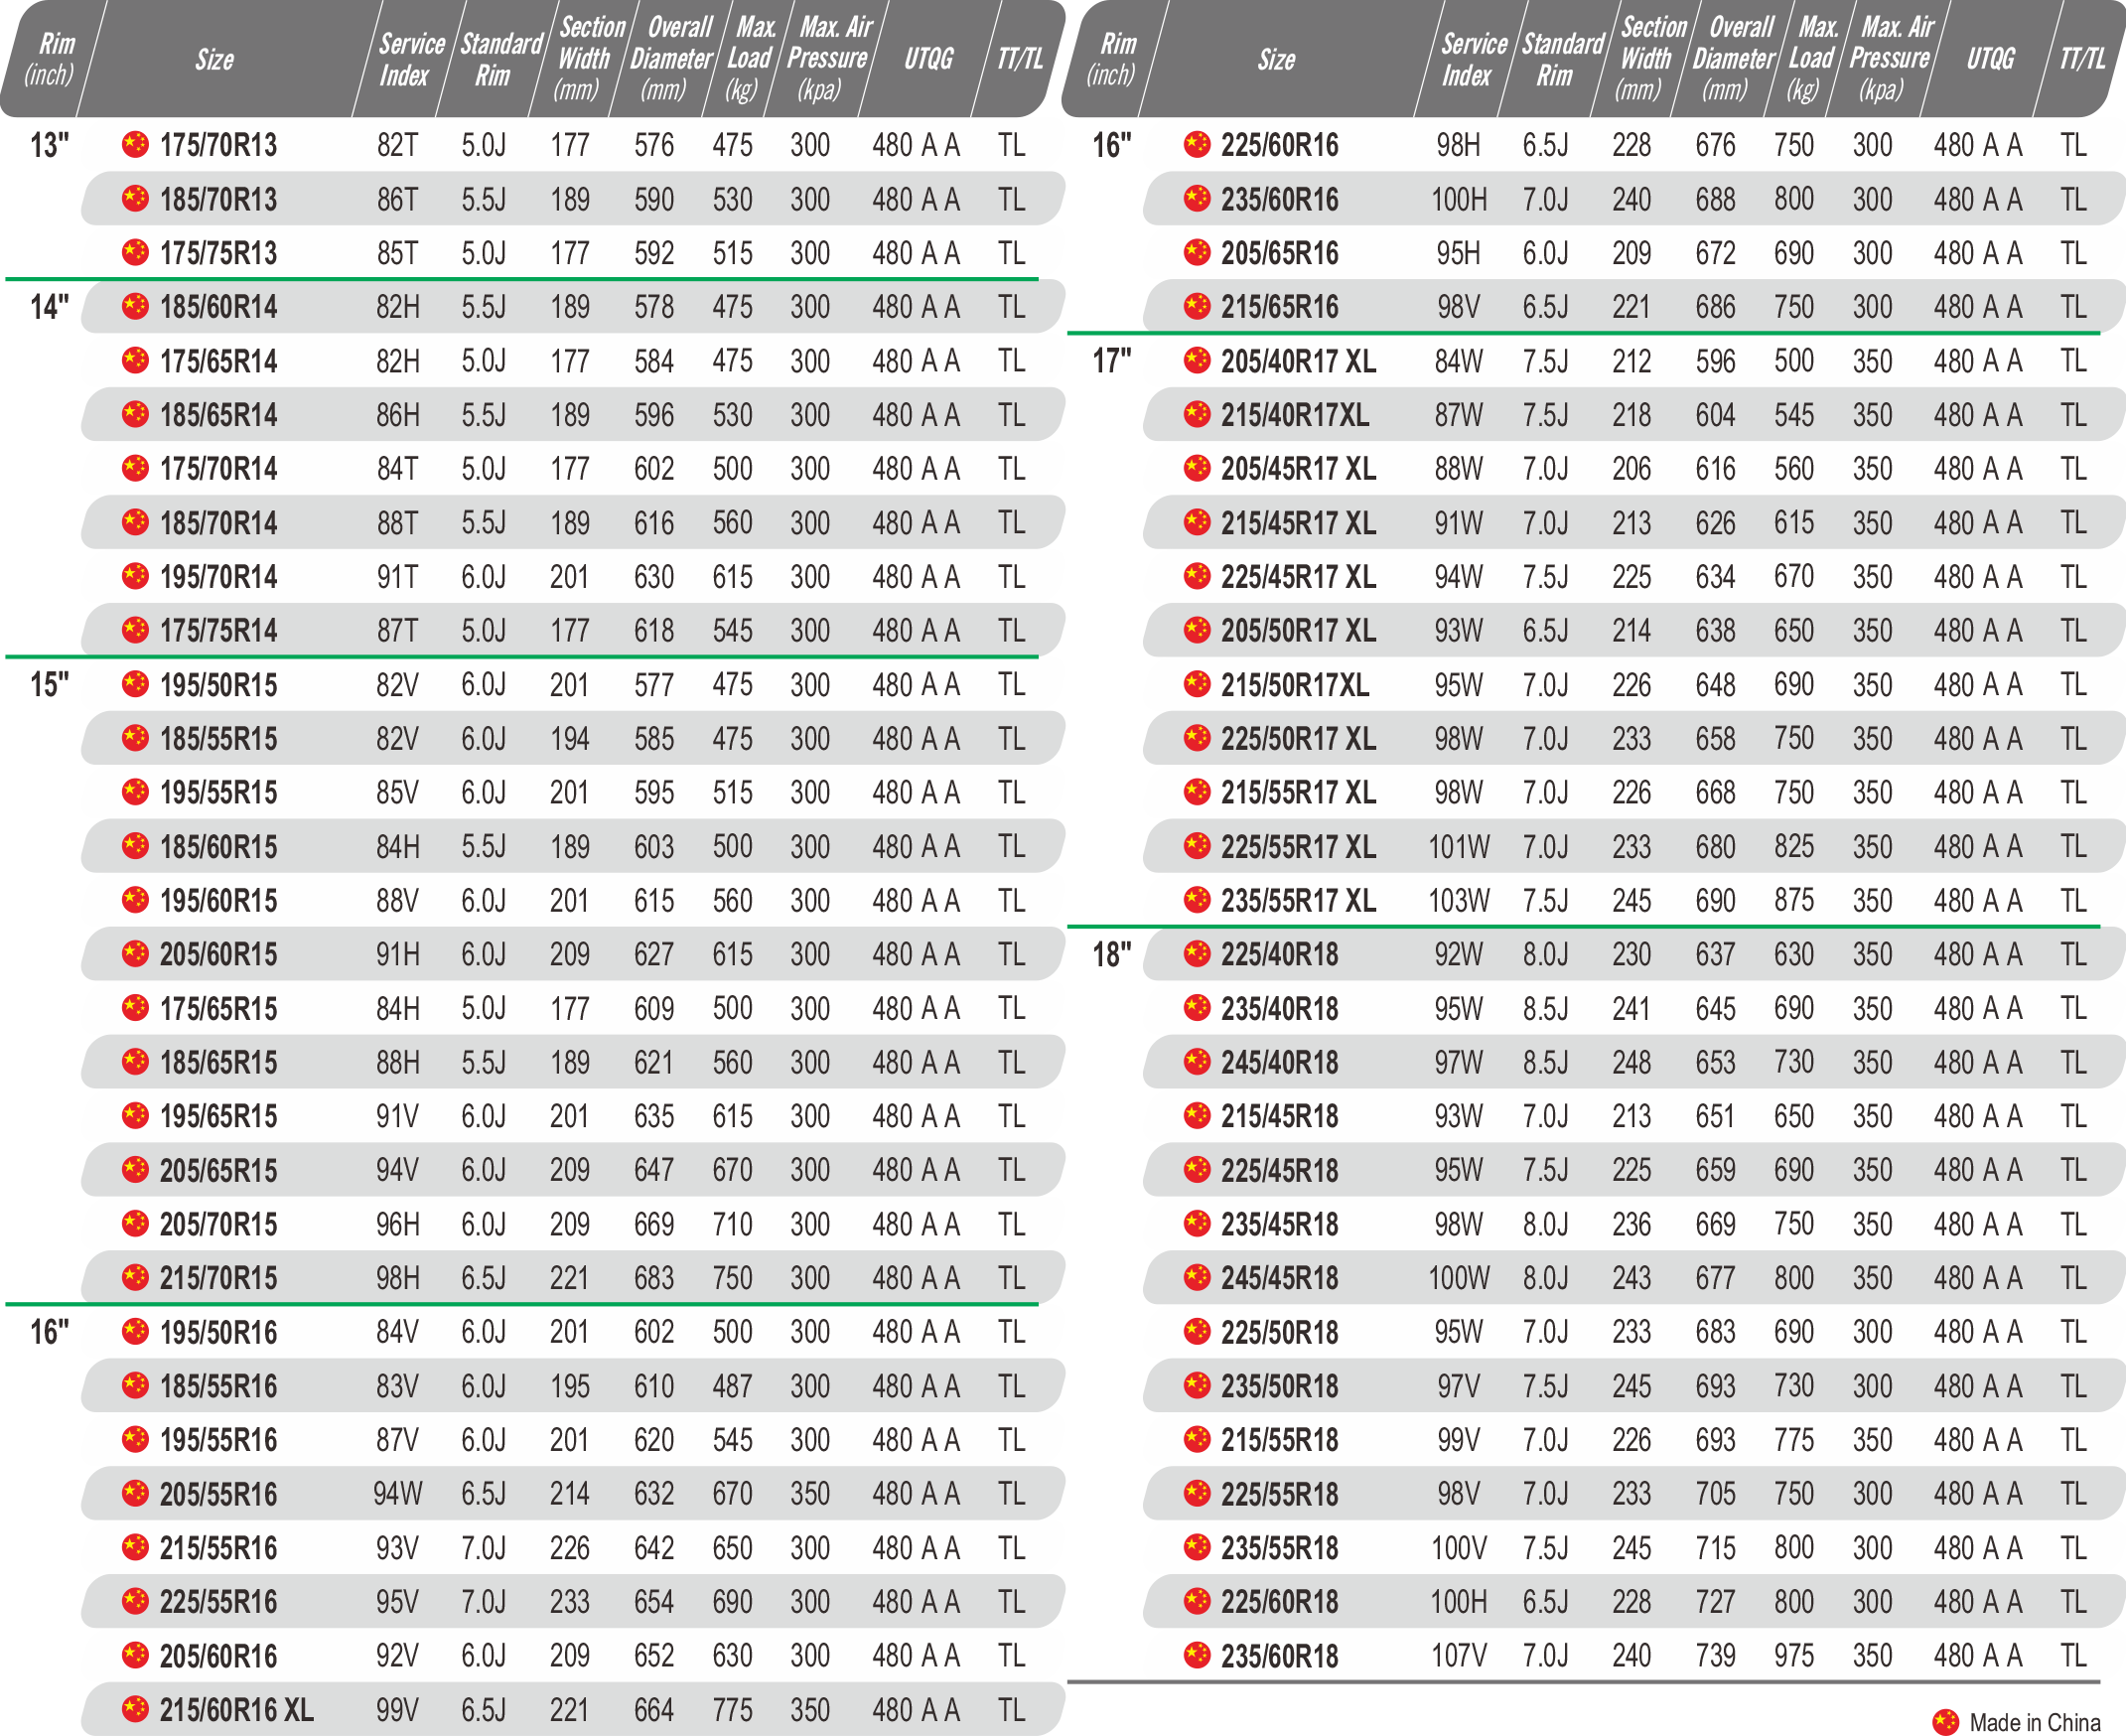This screenshot has height=1736, width=2126.
Task: Click the 18" rim group label
Action: coord(1111,955)
